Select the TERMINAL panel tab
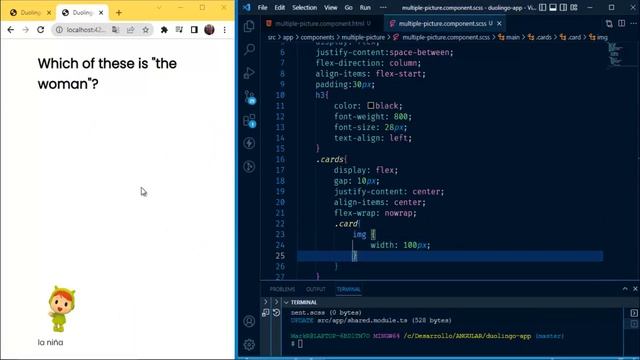The height and width of the screenshot is (360, 640). (x=349, y=289)
